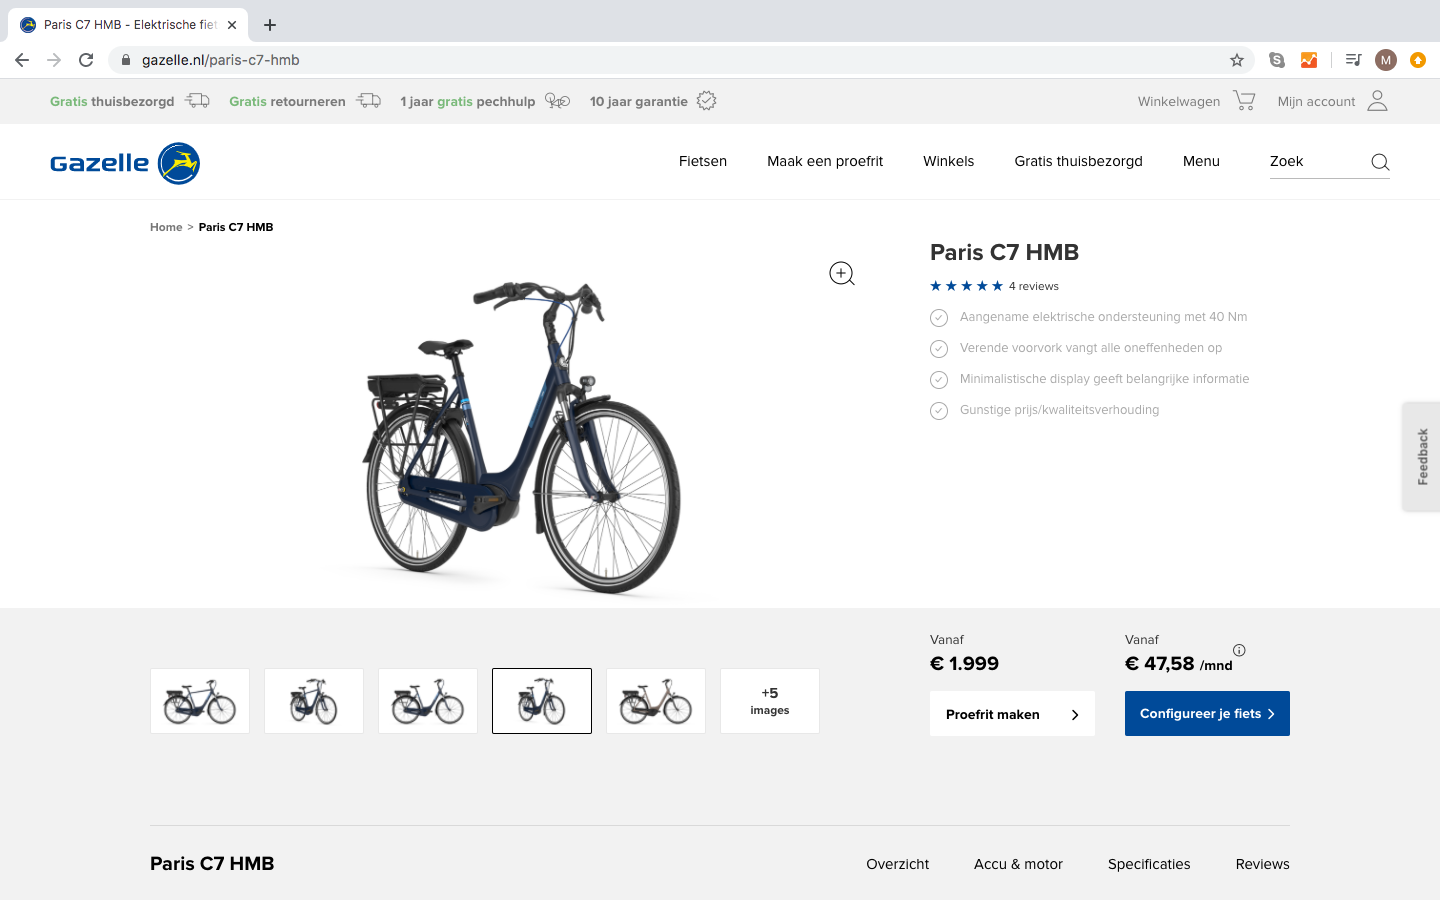Open the account person icon

1377,101
